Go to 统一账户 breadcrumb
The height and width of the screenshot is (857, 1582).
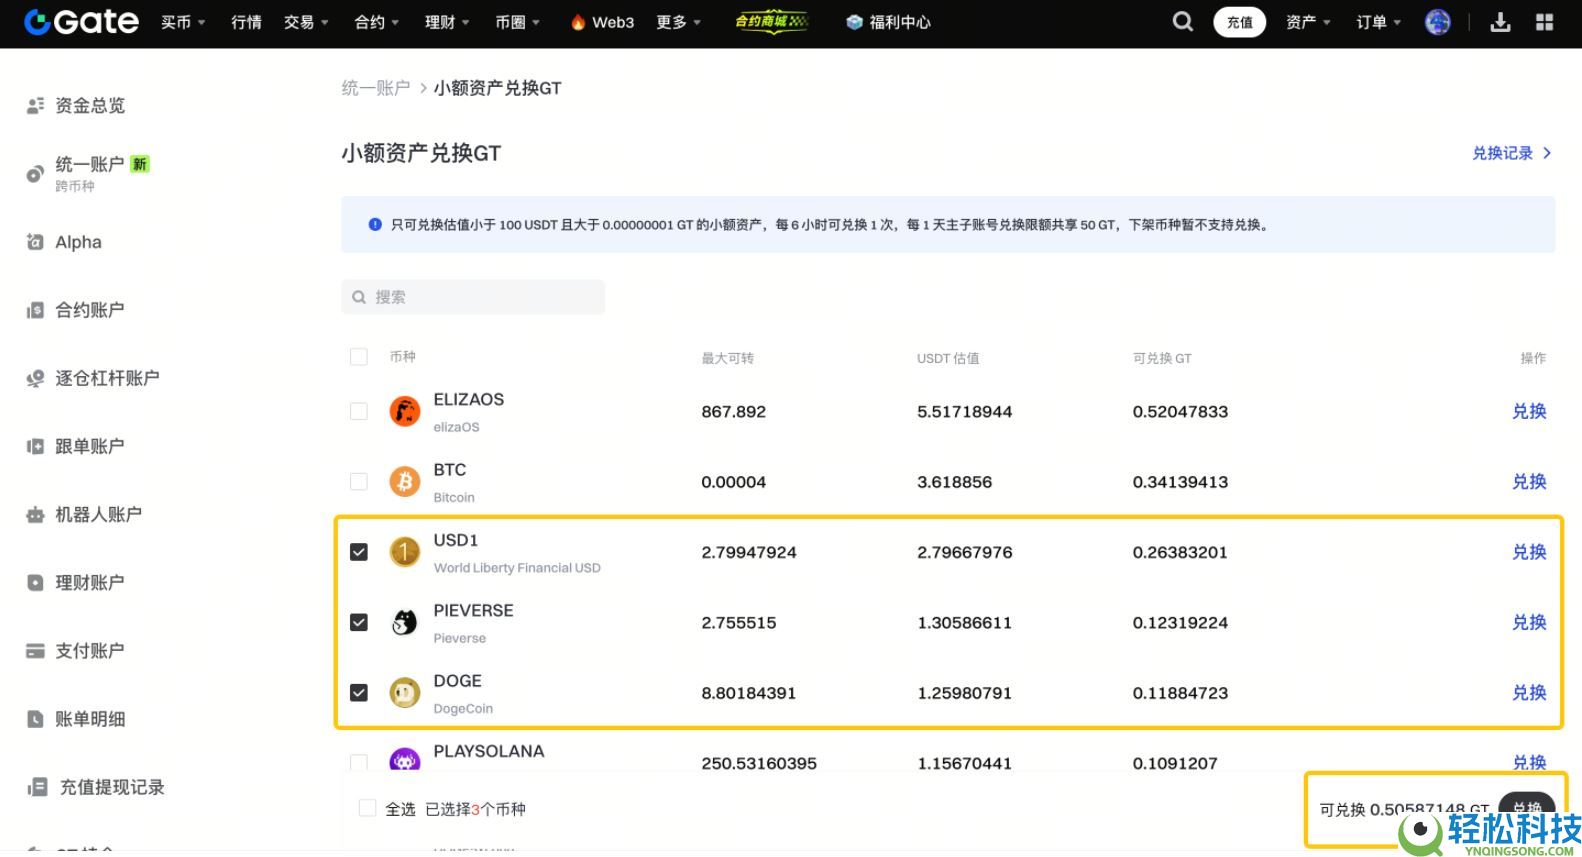point(376,88)
